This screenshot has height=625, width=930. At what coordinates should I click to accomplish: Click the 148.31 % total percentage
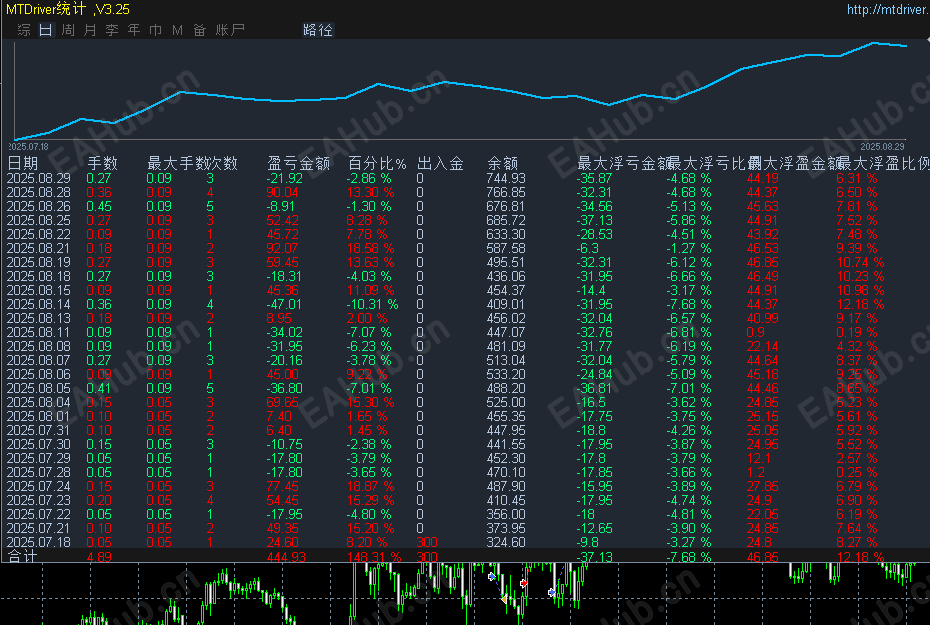click(x=374, y=557)
